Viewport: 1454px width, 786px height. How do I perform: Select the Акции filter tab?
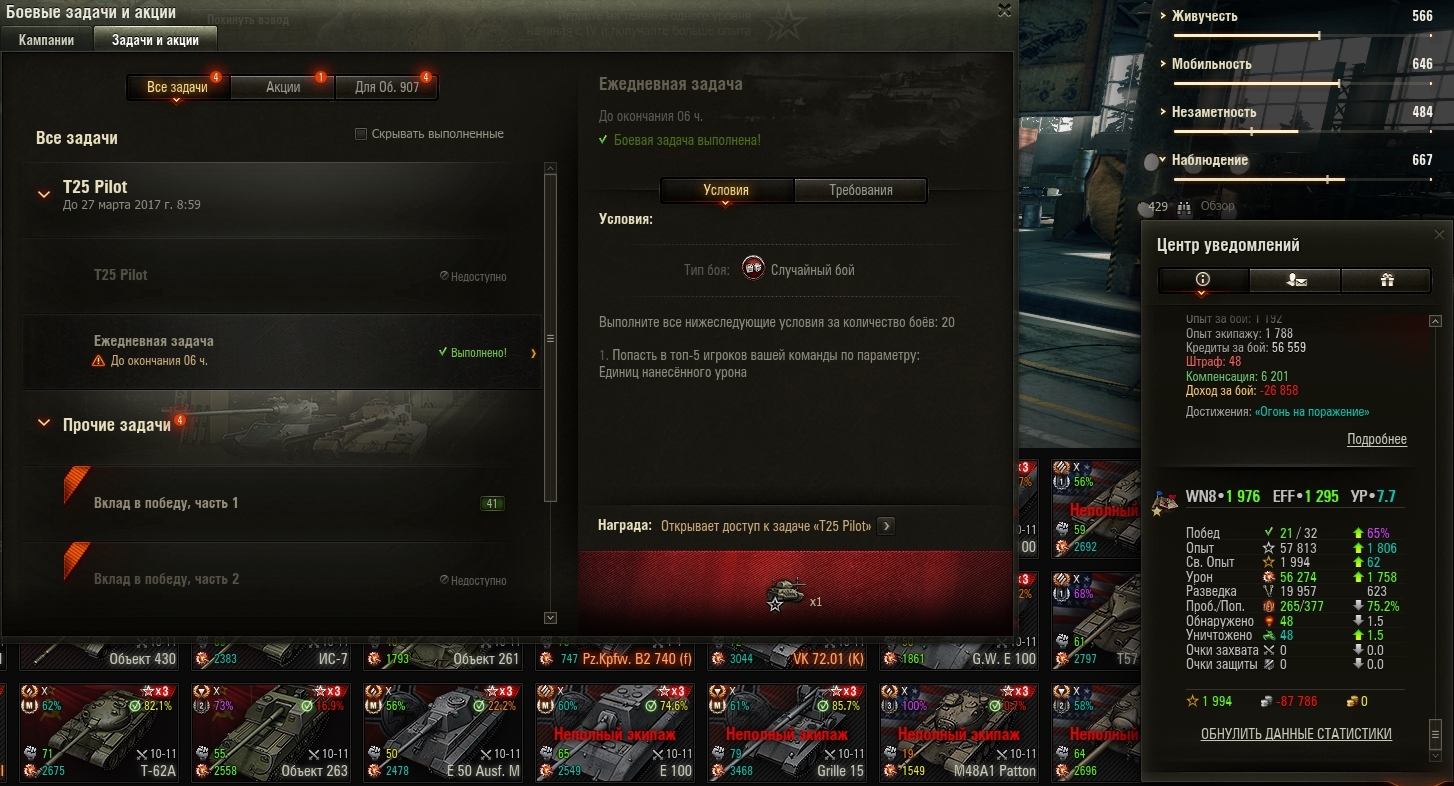[x=283, y=87]
